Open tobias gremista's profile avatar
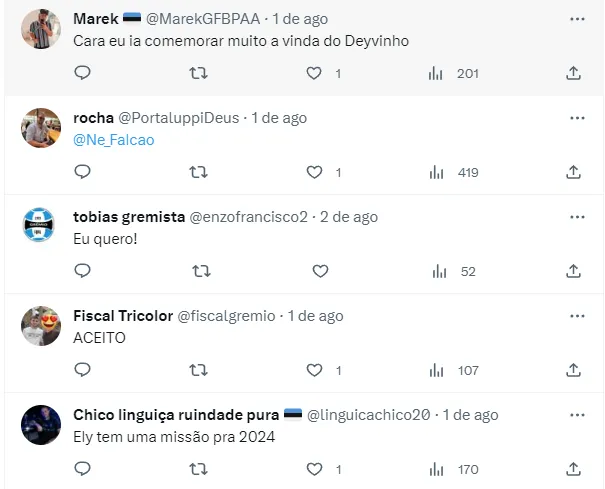 40,225
